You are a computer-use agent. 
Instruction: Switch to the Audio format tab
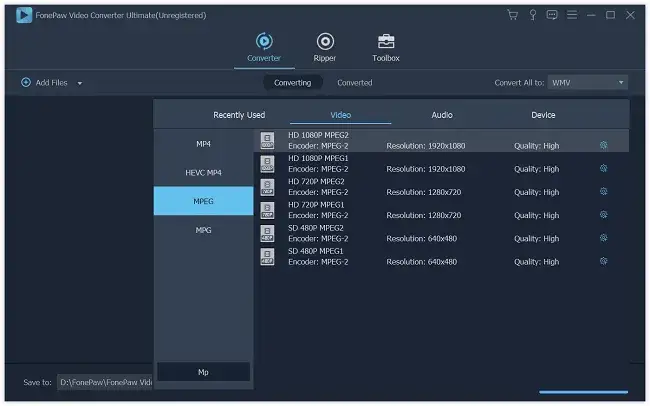(441, 115)
